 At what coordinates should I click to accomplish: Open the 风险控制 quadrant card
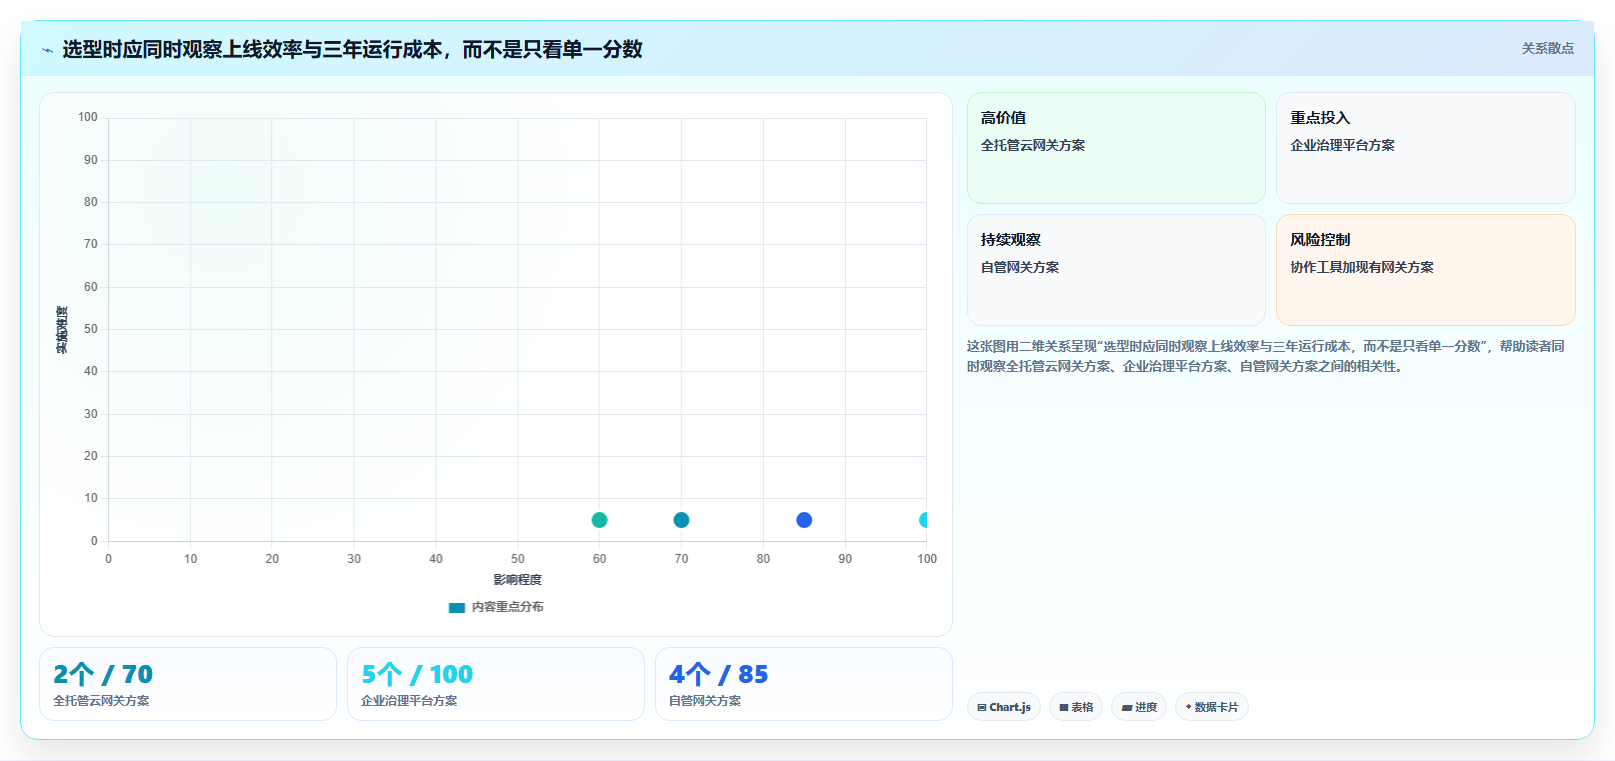click(x=1425, y=270)
